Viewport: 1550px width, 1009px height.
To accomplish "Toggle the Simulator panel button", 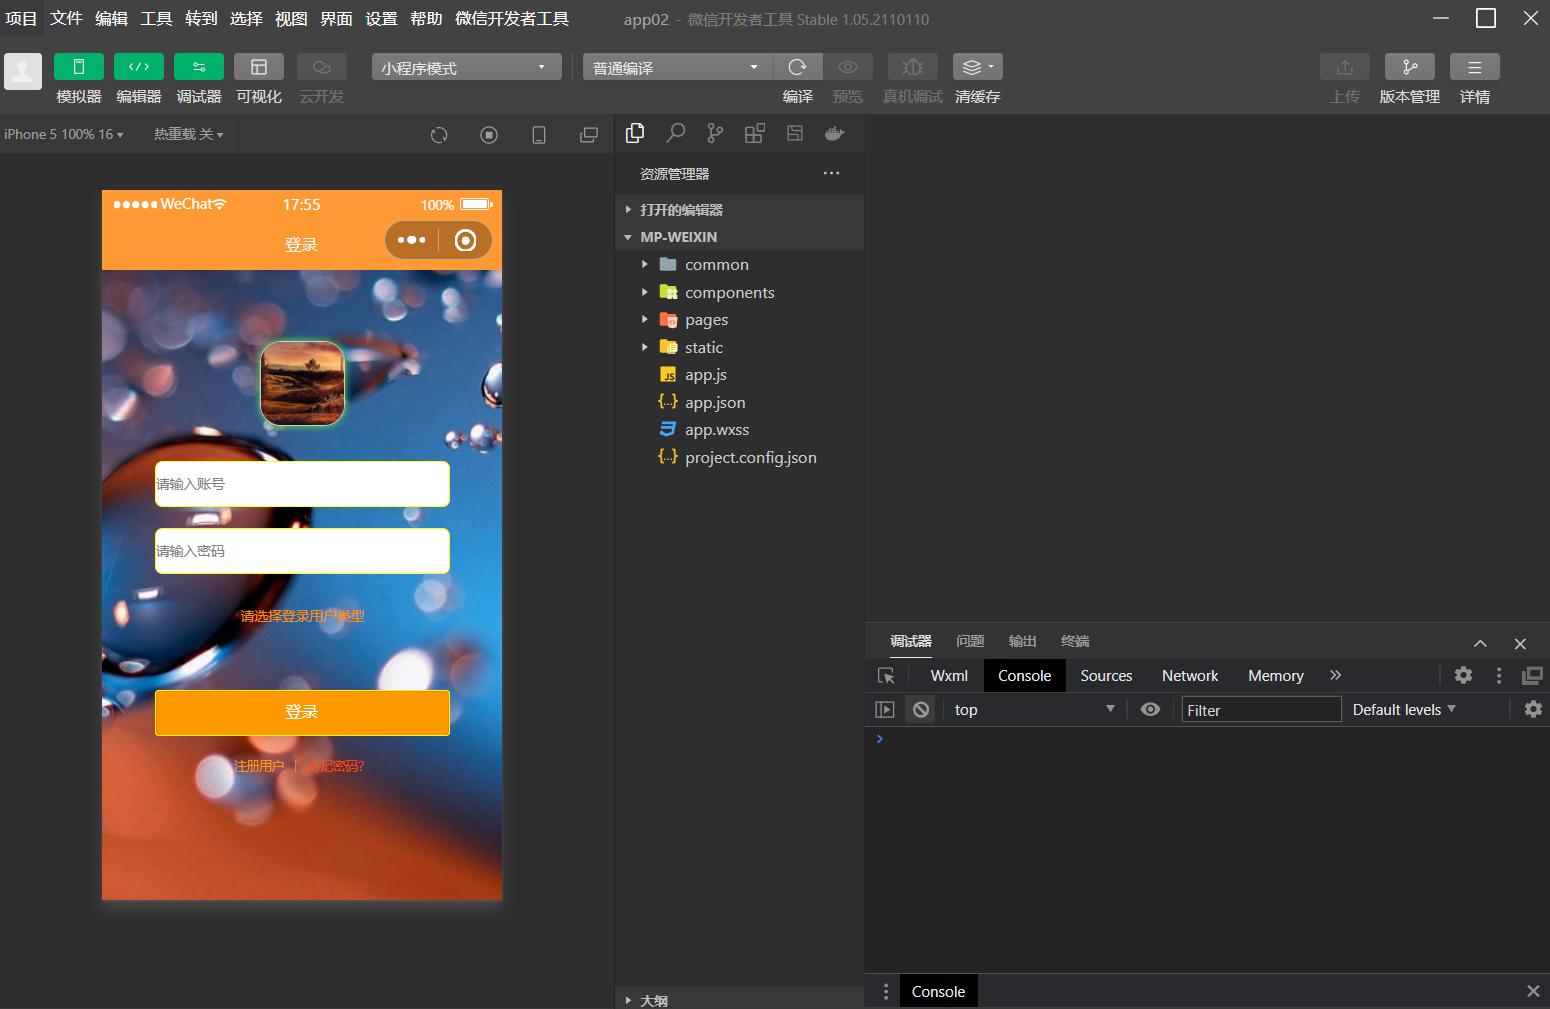I will click(79, 67).
